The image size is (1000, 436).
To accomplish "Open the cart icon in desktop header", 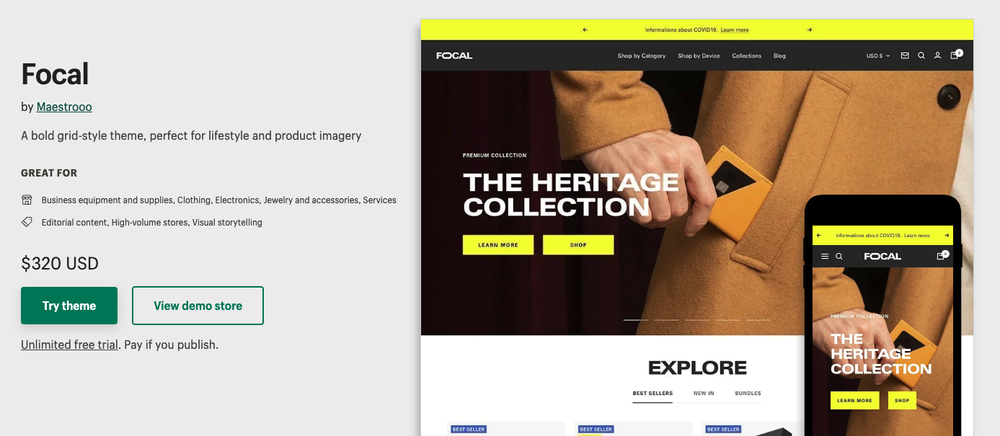I will click(x=955, y=55).
